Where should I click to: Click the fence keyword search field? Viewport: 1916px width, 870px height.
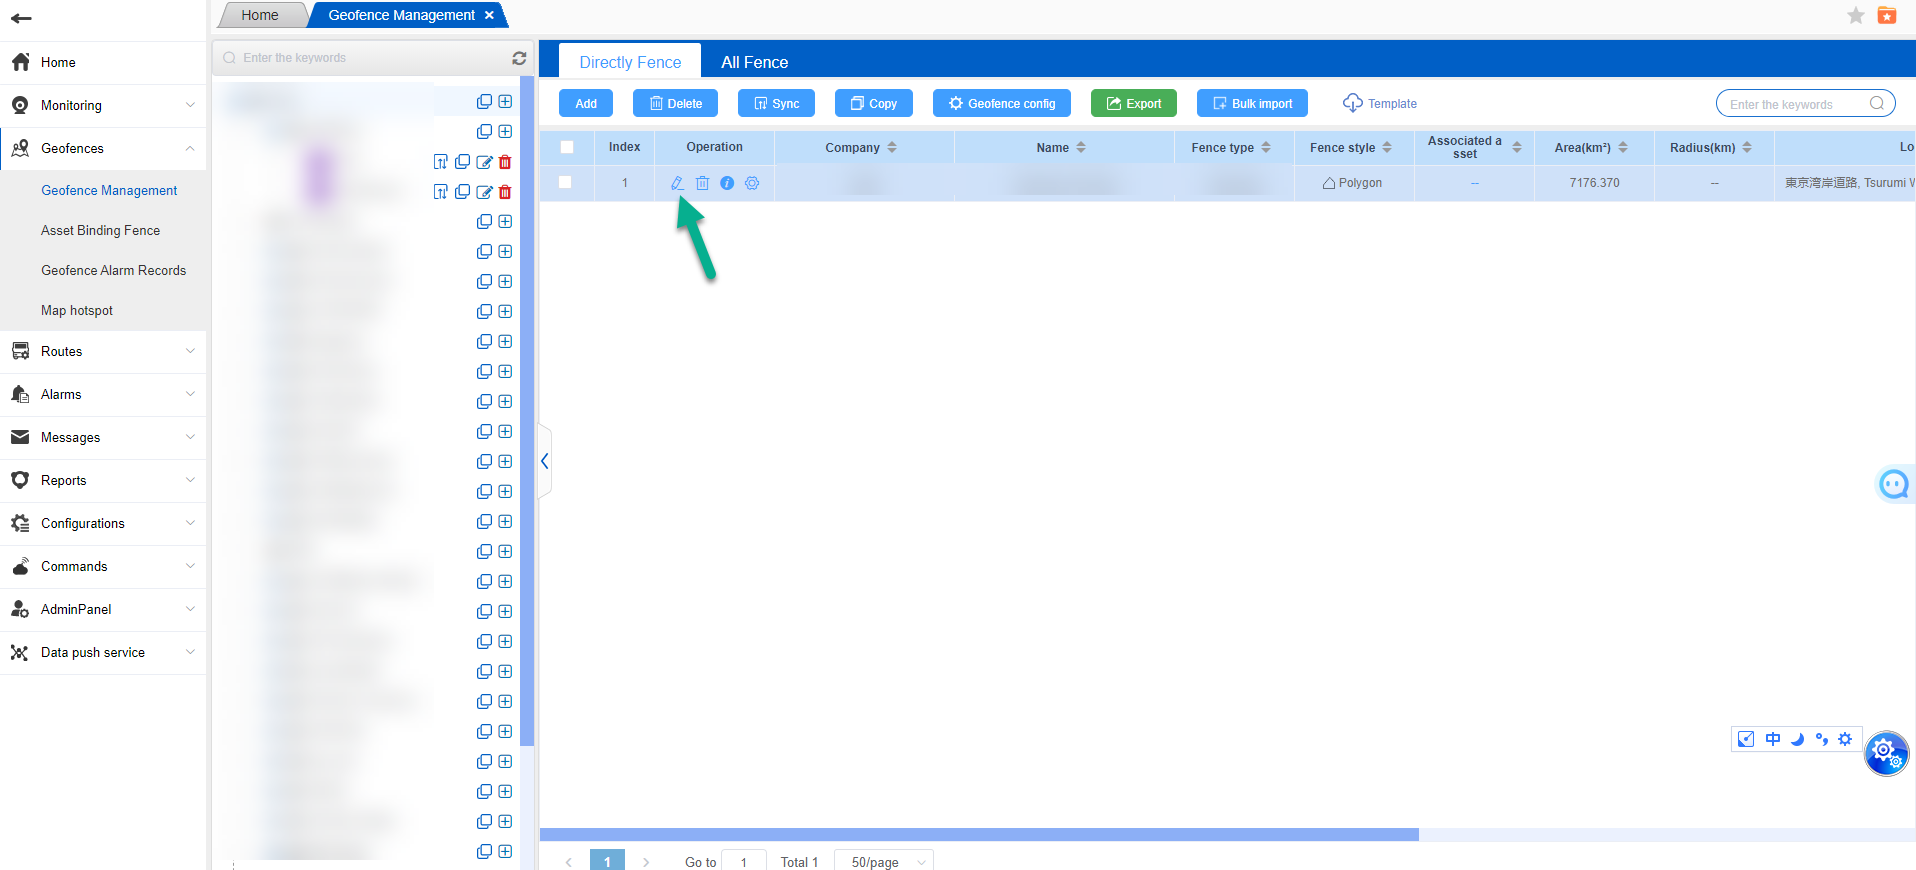(1795, 104)
